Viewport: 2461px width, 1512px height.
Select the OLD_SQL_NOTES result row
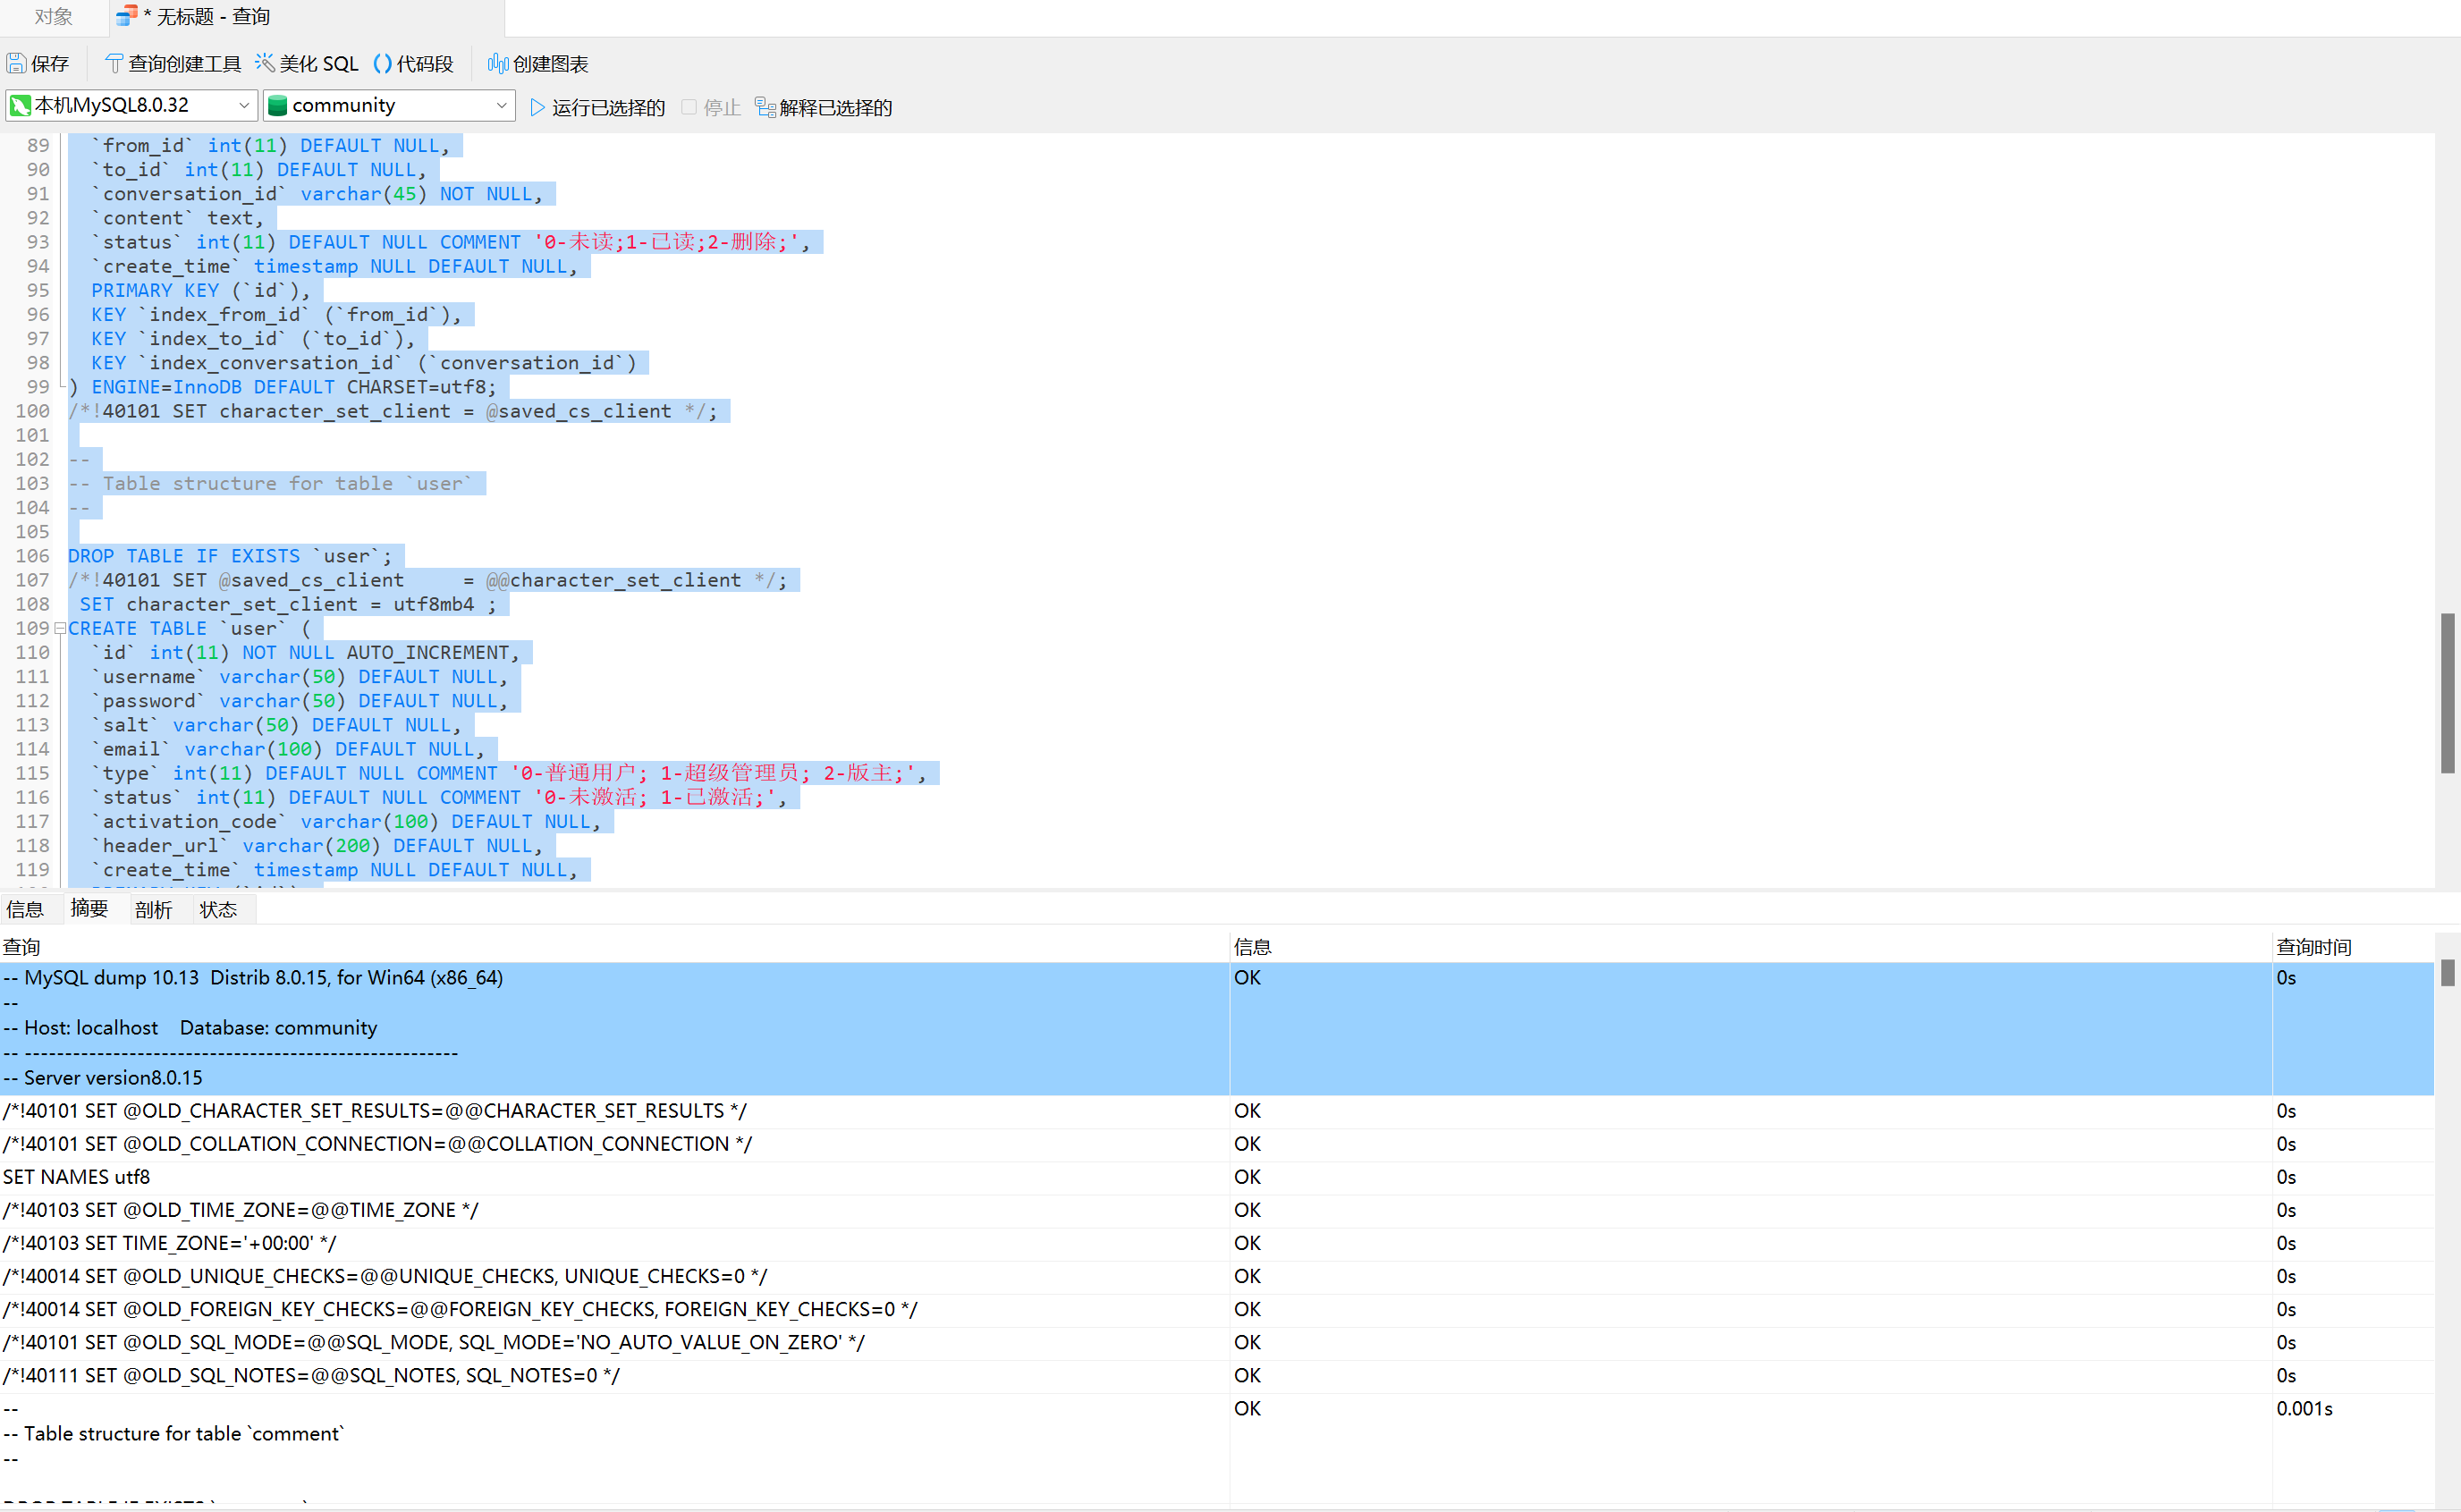(x=1216, y=1375)
